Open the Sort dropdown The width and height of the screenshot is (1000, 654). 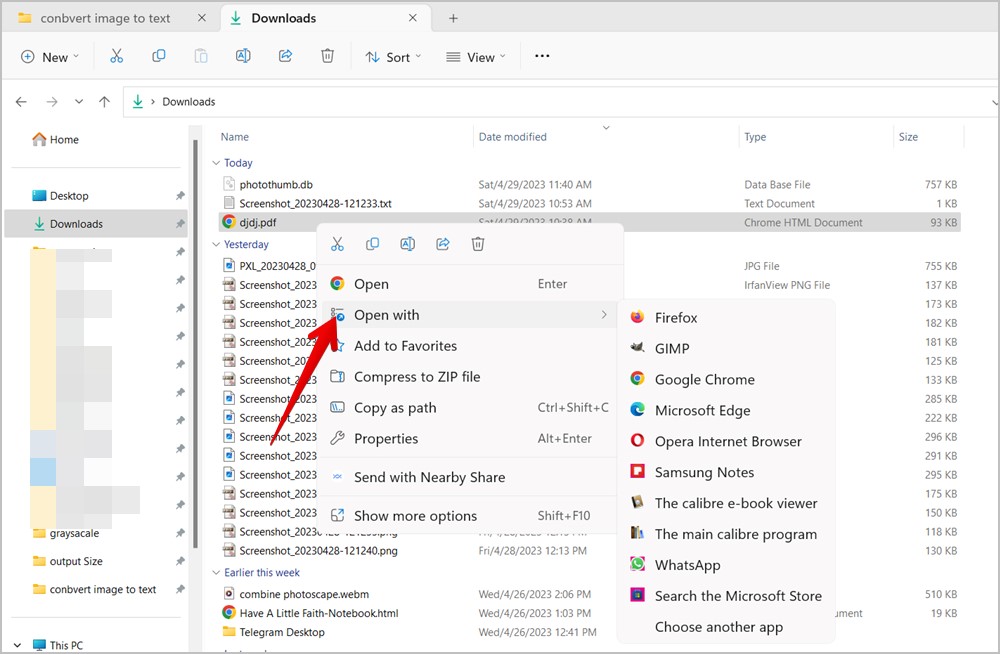[x=393, y=57]
